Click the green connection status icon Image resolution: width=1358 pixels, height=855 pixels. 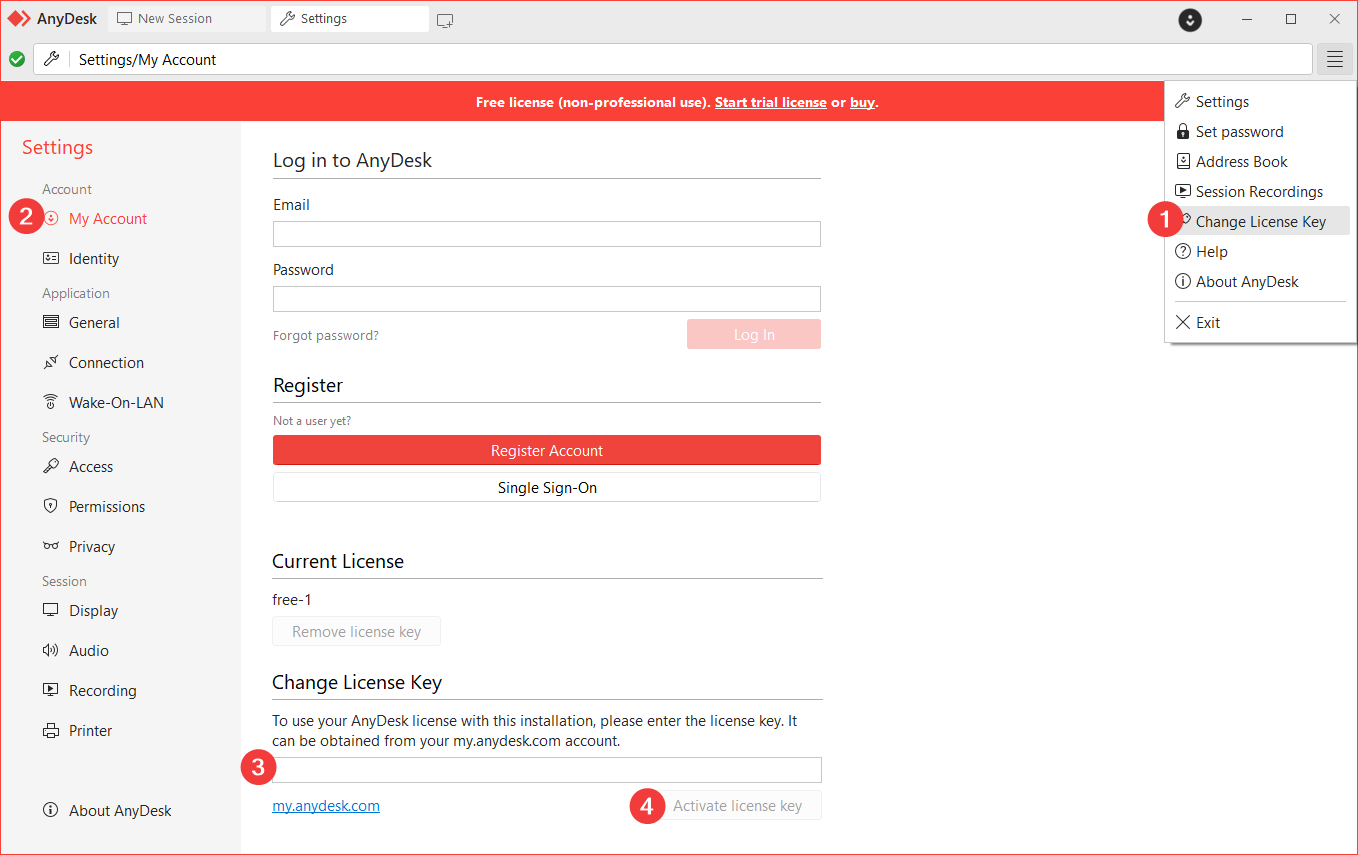[17, 59]
